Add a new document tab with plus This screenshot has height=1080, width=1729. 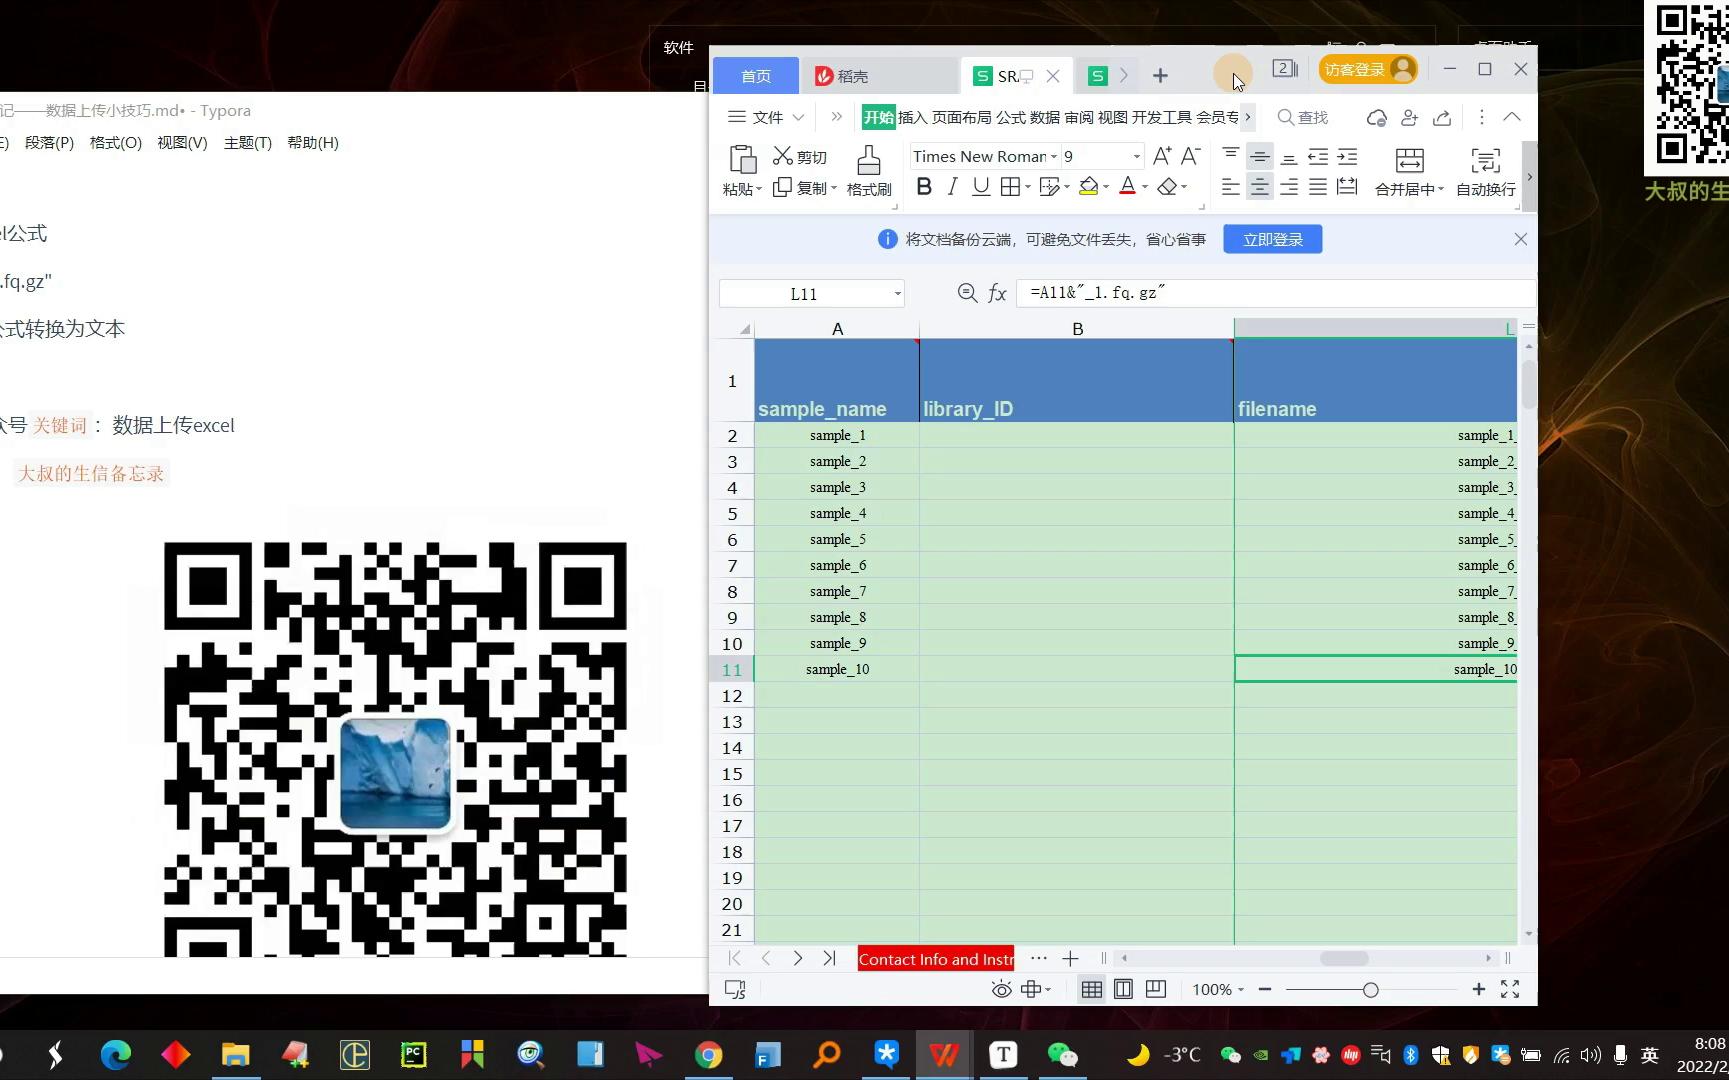coord(1160,76)
